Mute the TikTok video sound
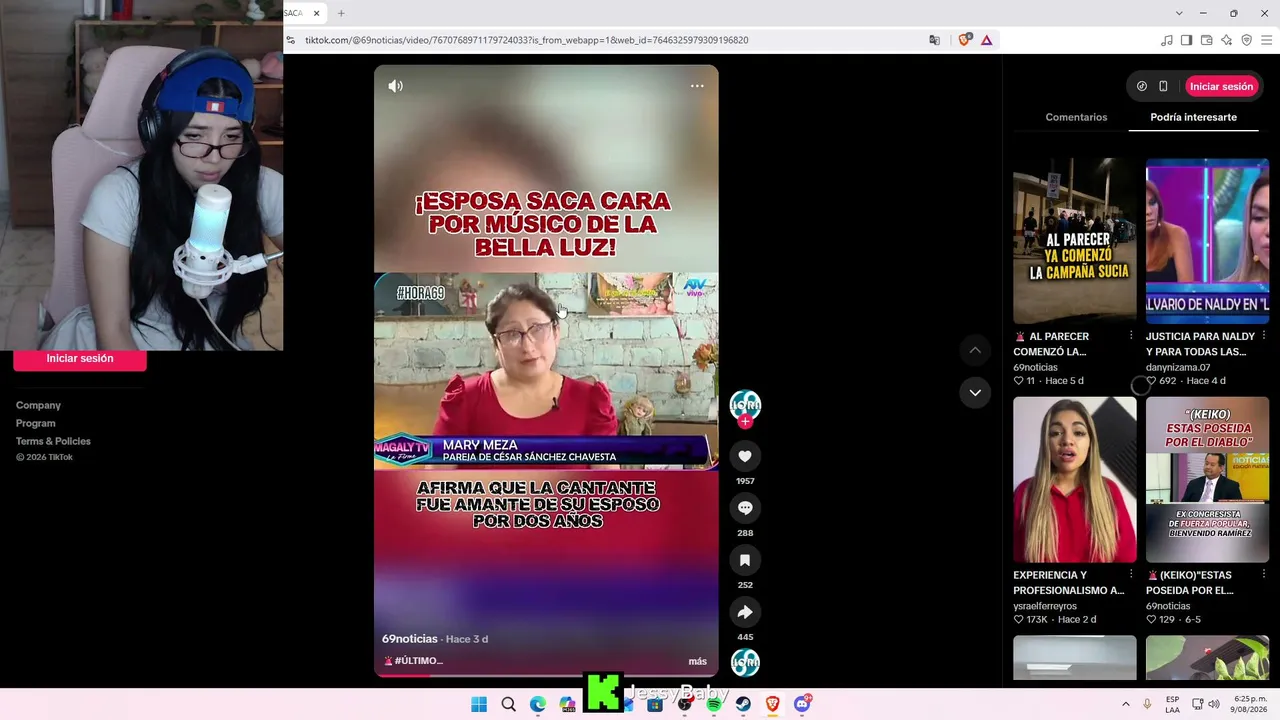1280x720 pixels. point(396,86)
